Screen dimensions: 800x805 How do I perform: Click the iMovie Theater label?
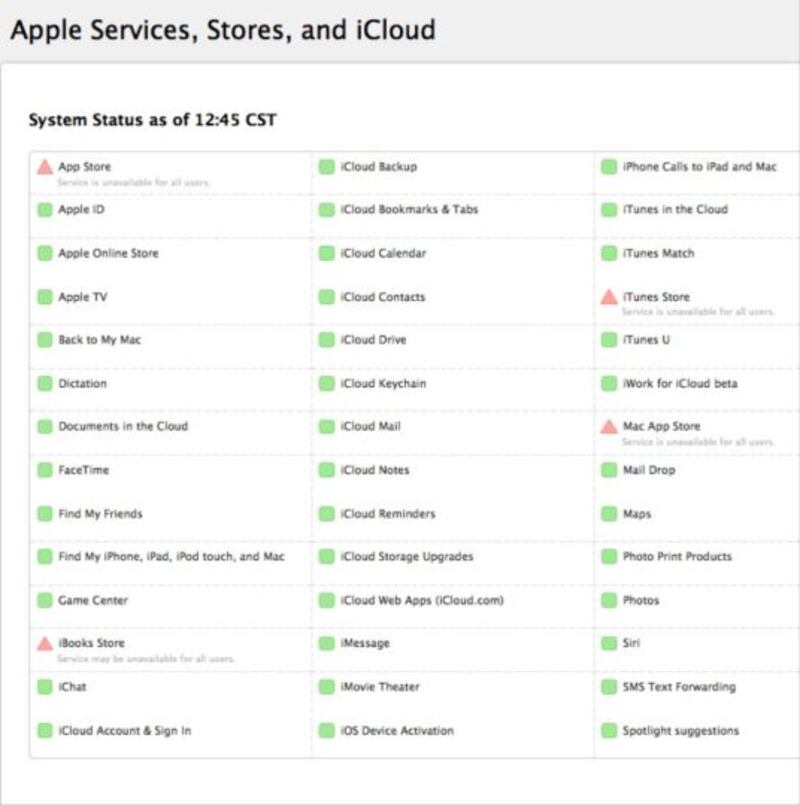(x=380, y=687)
